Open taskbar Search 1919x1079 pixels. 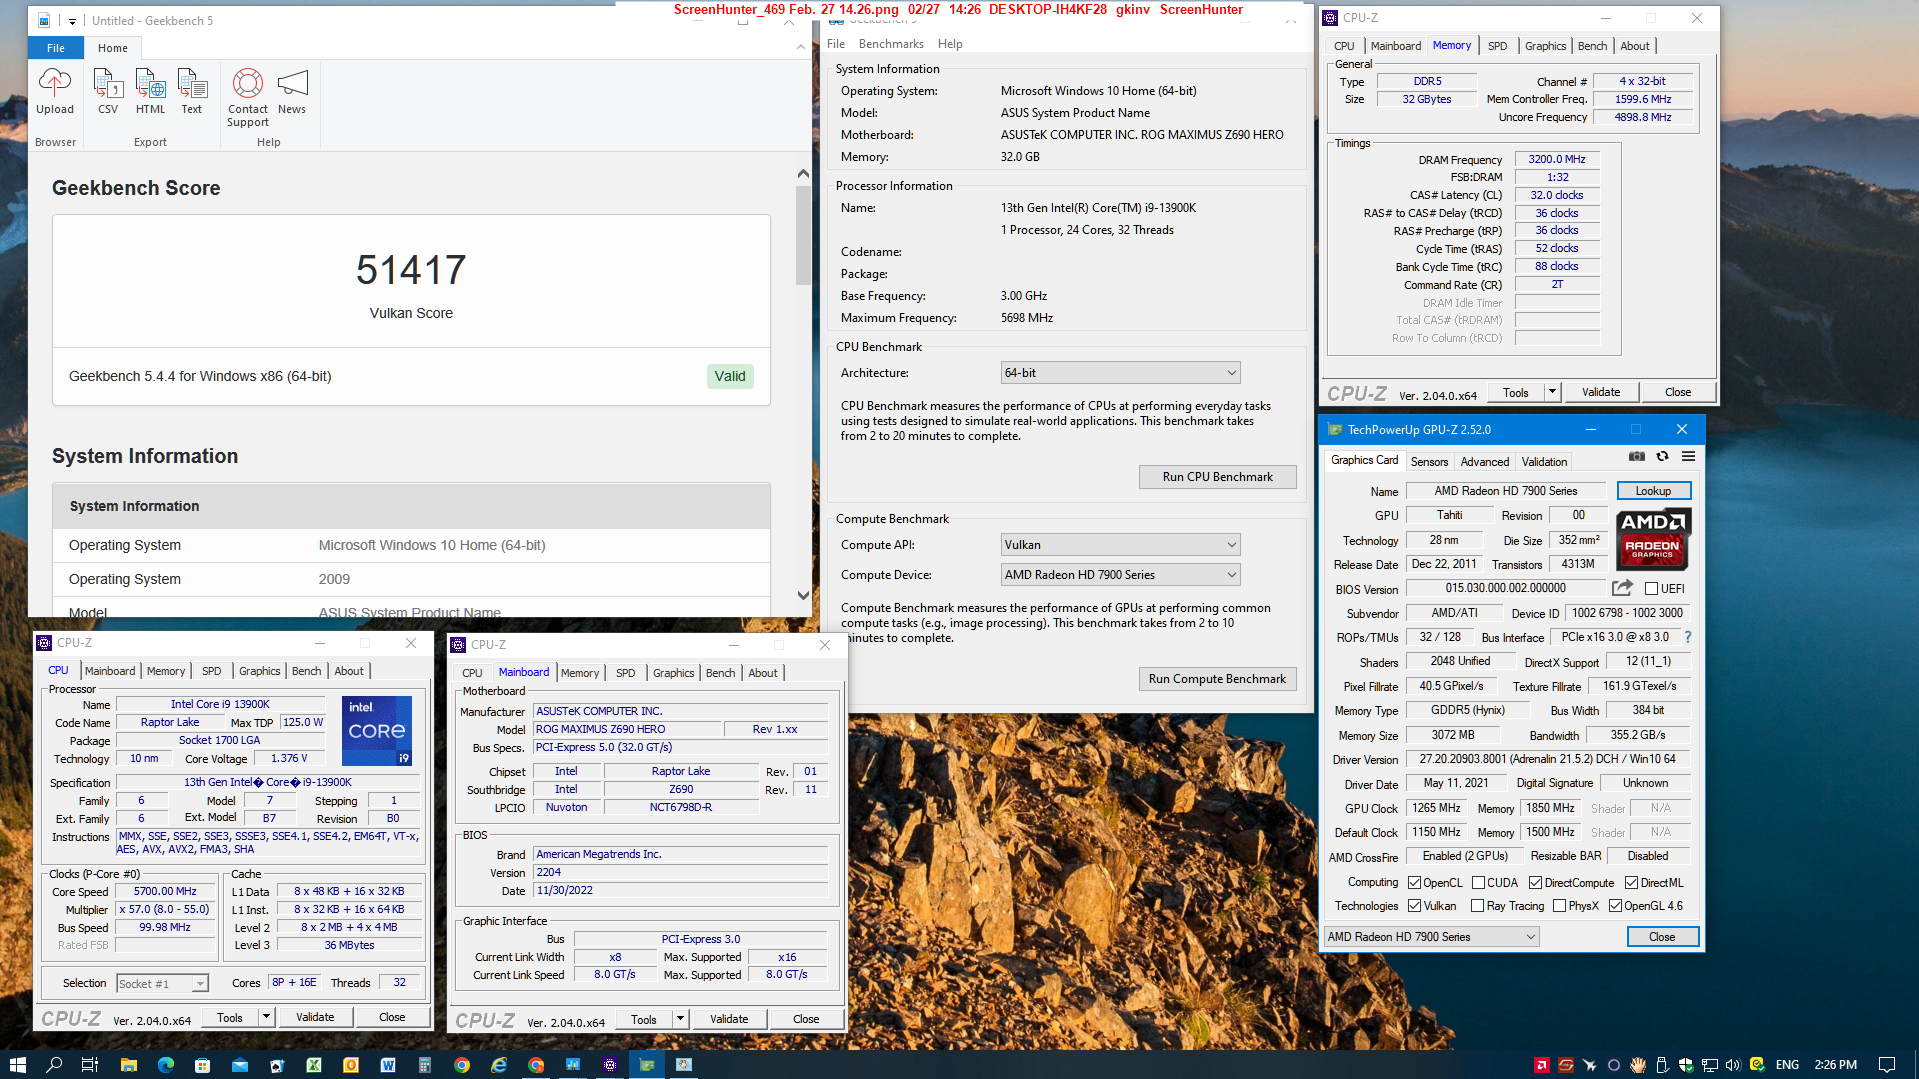(x=54, y=1065)
